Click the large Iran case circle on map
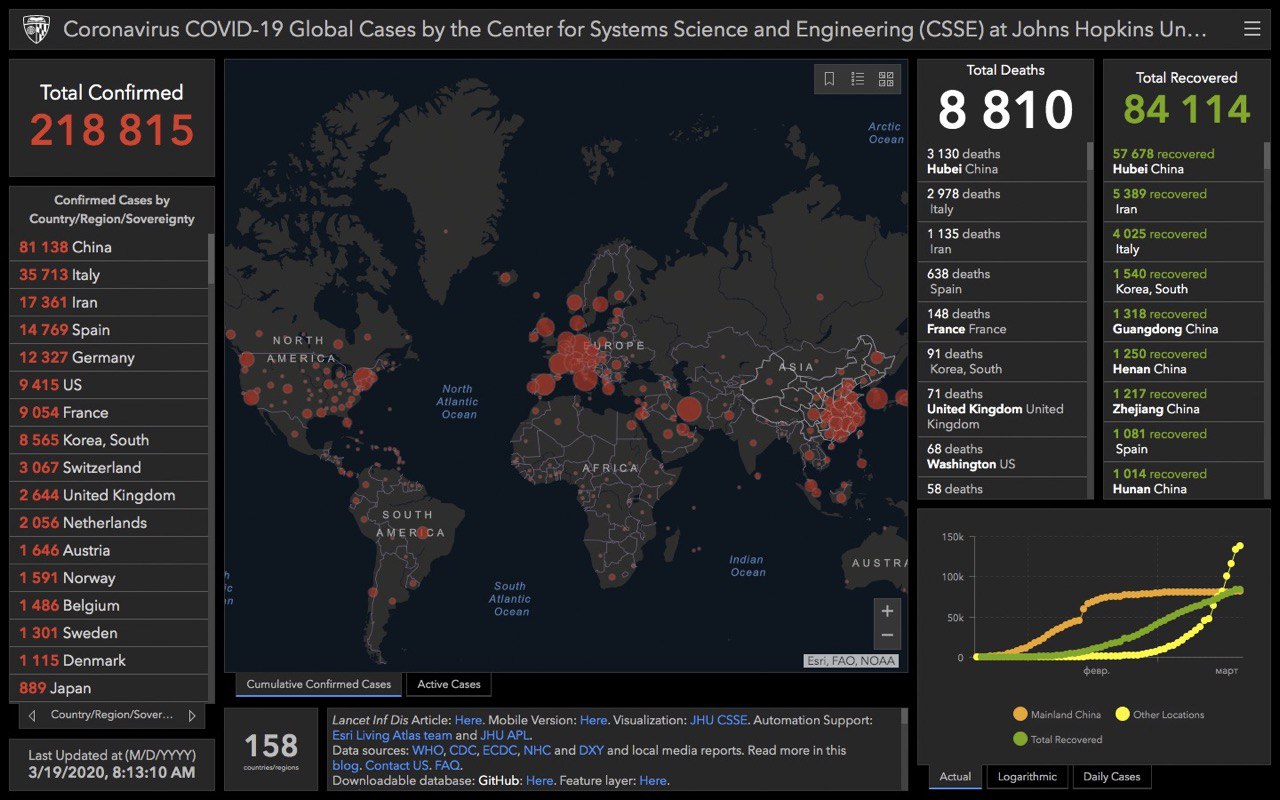 689,408
